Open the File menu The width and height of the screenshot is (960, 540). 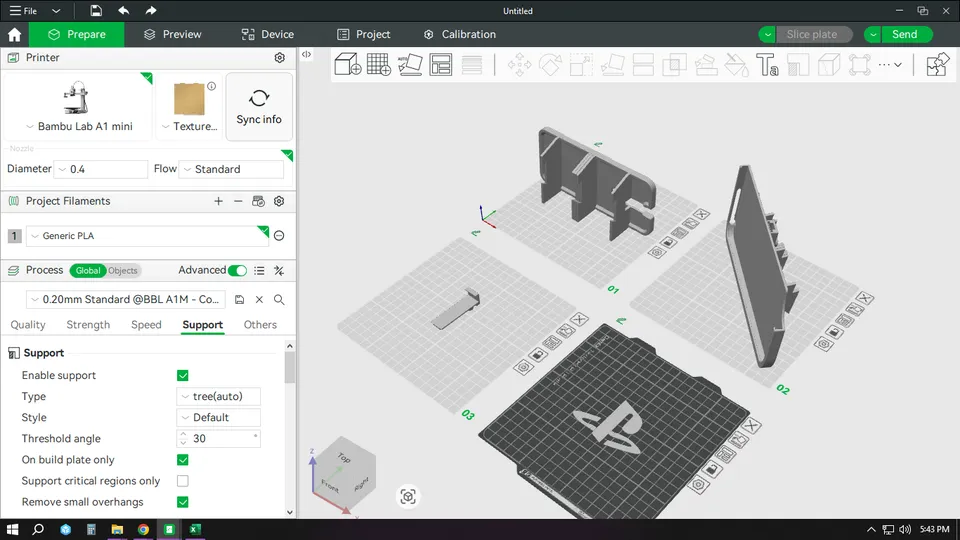coord(23,10)
